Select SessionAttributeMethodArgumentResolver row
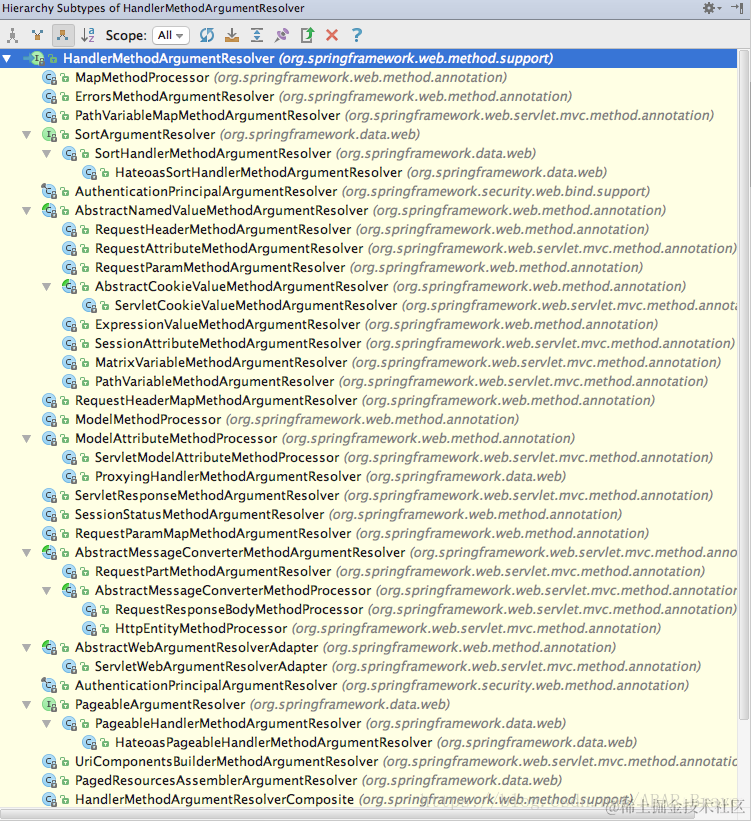 click(x=369, y=344)
